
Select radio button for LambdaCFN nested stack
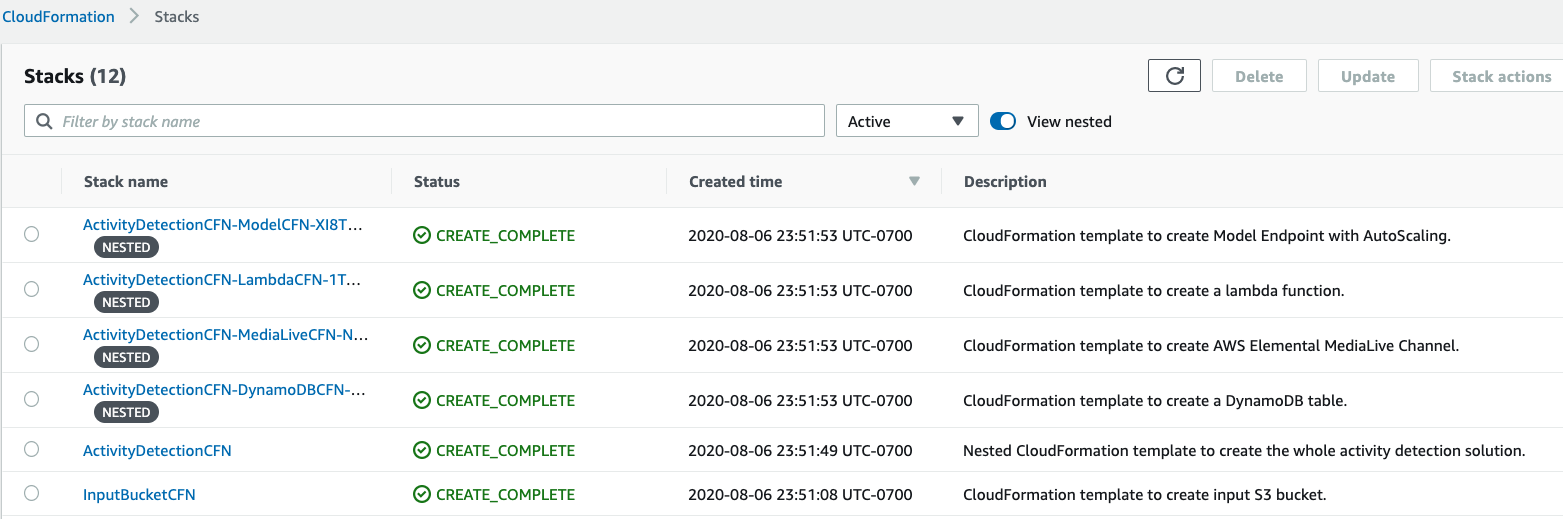(31, 289)
